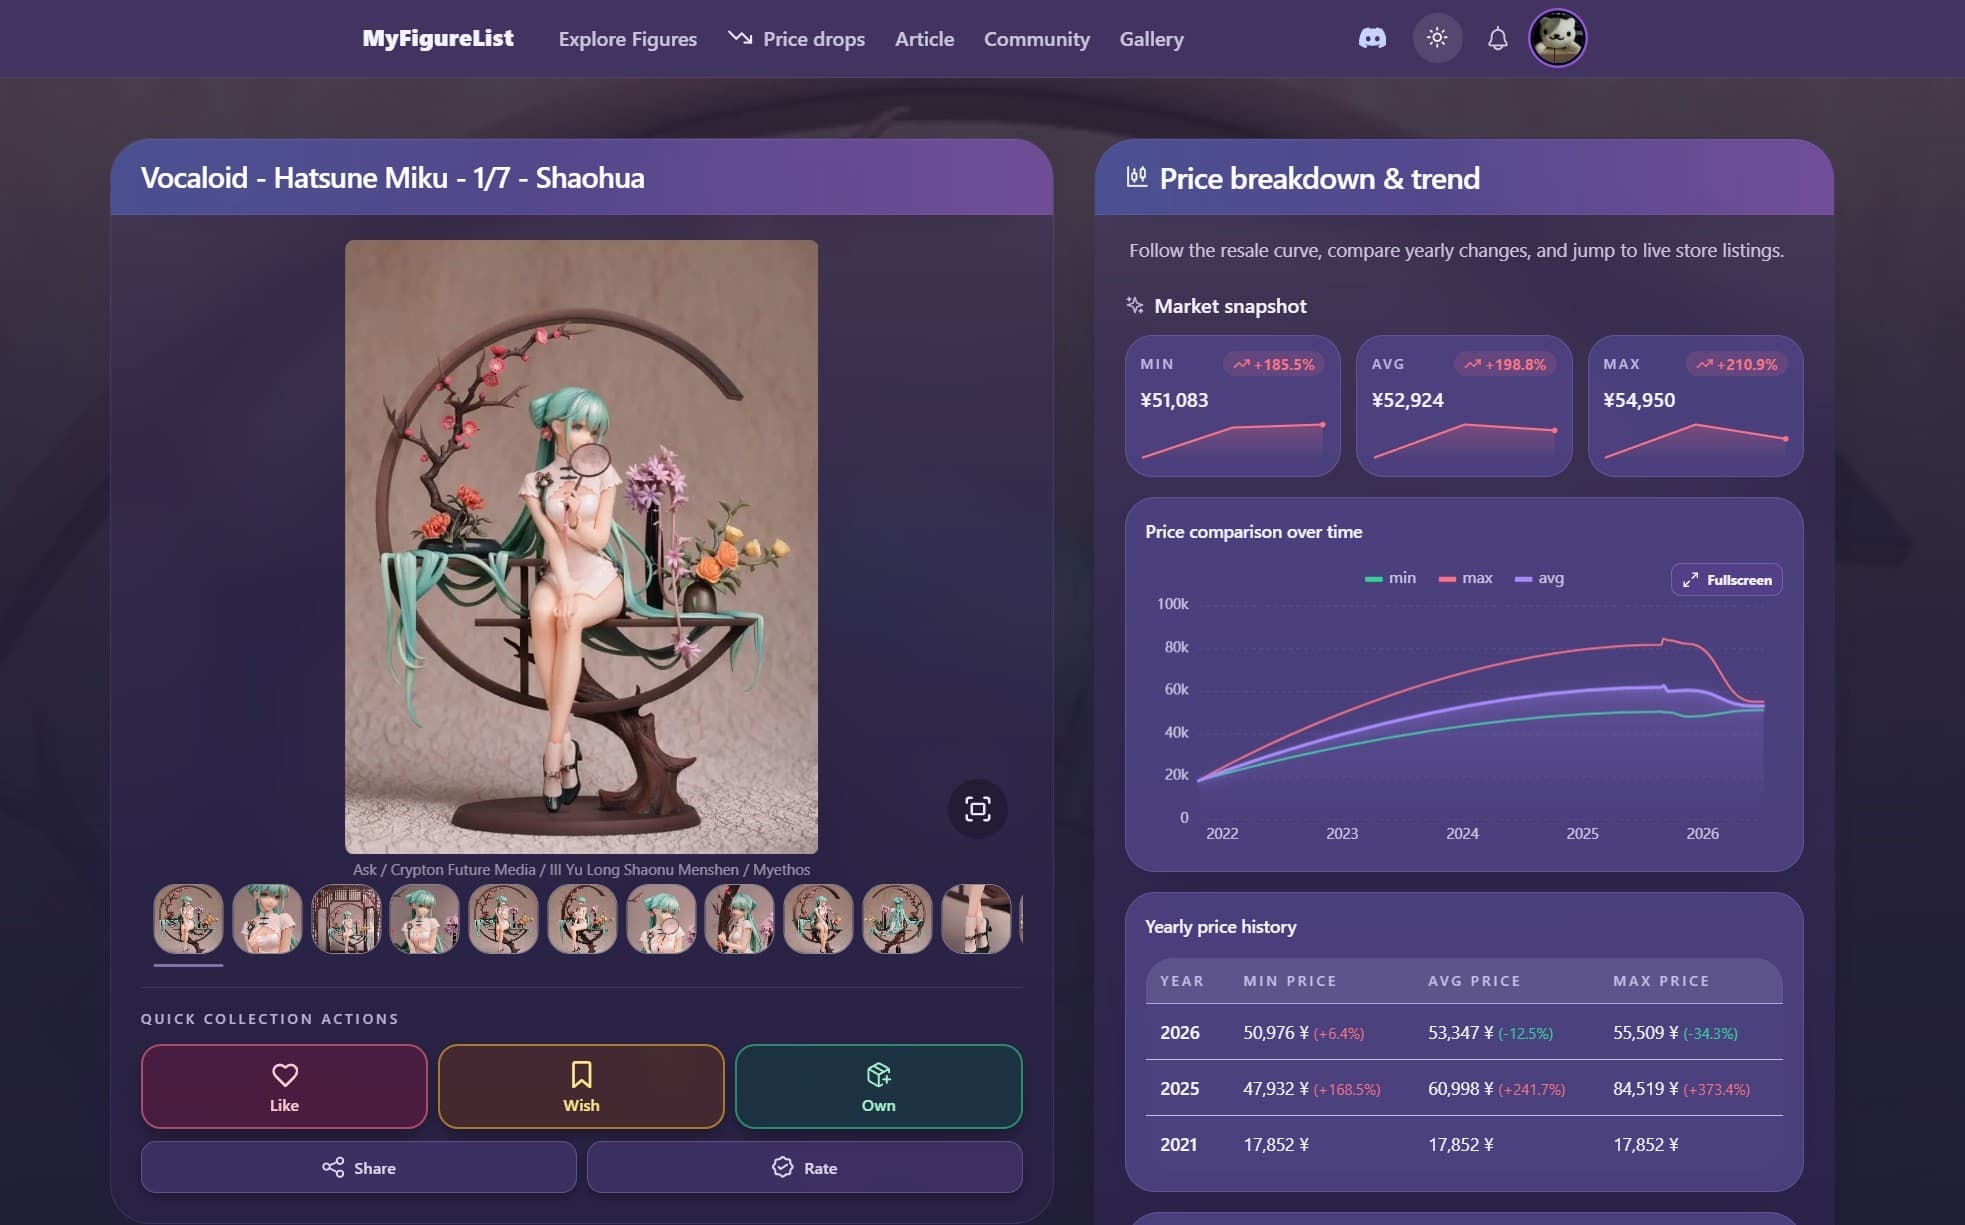Click the YEAR column header
Screen dimensions: 1965x1225
(x=1182, y=981)
